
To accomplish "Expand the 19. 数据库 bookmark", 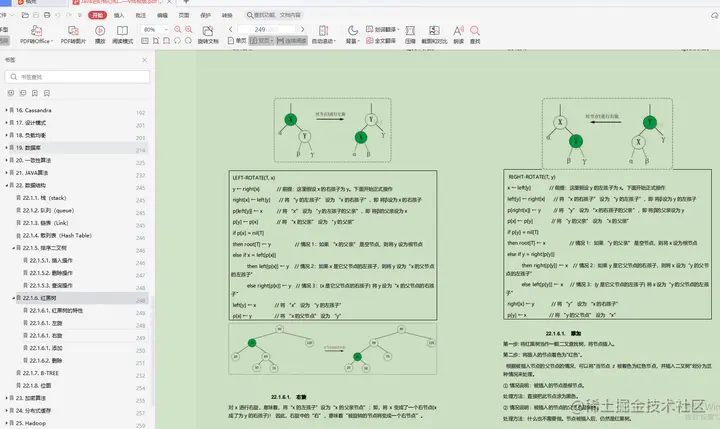I will click(6, 148).
